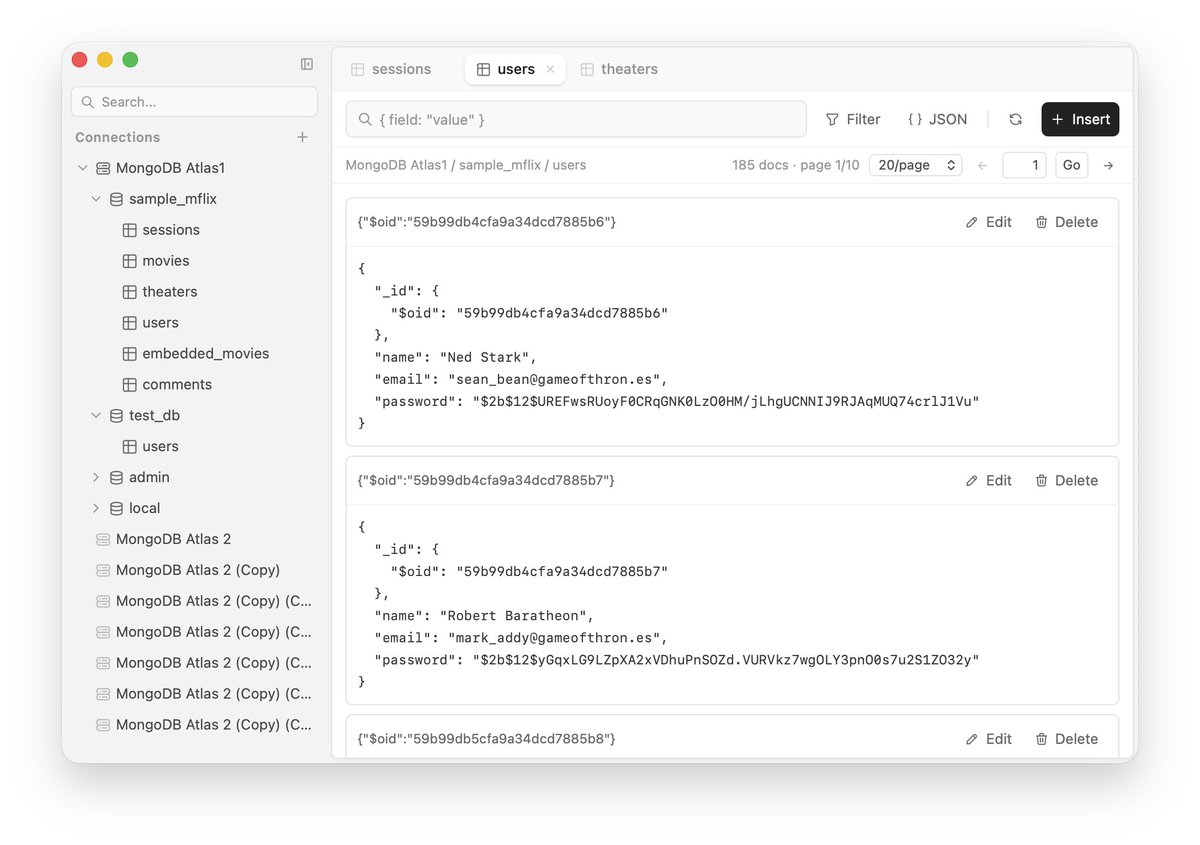Go to next page arrow
This screenshot has width=1200, height=845.
(1108, 165)
